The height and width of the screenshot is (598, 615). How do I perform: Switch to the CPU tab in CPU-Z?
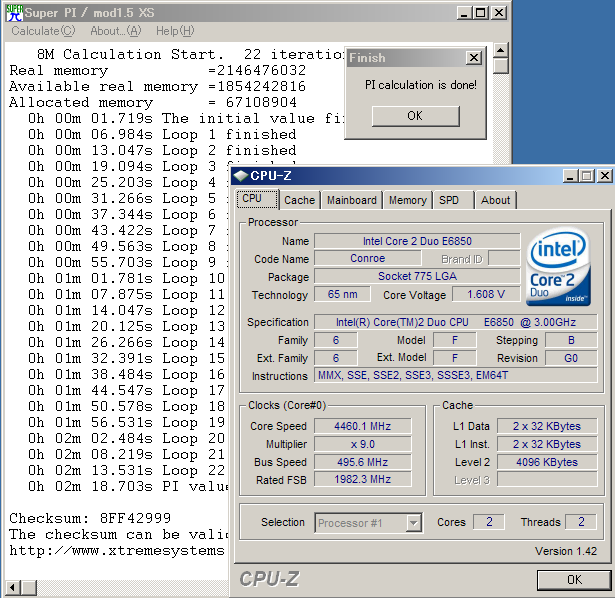pyautogui.click(x=258, y=199)
